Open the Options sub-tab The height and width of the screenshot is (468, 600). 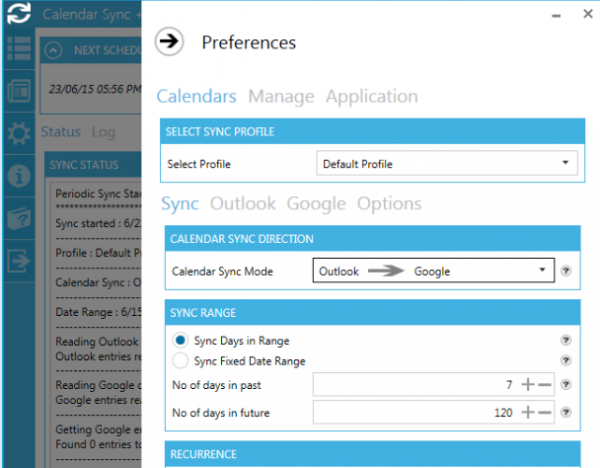(x=390, y=203)
